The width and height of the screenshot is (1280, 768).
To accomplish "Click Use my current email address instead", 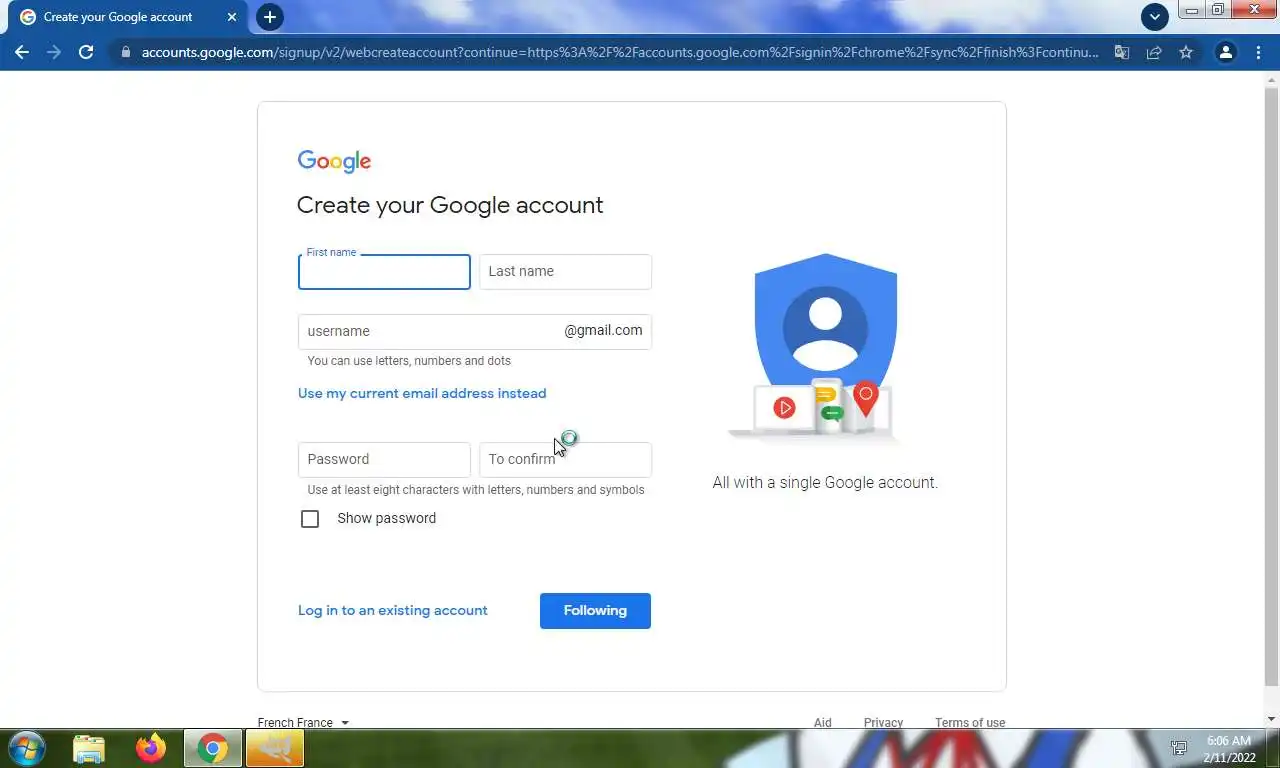I will tap(422, 393).
